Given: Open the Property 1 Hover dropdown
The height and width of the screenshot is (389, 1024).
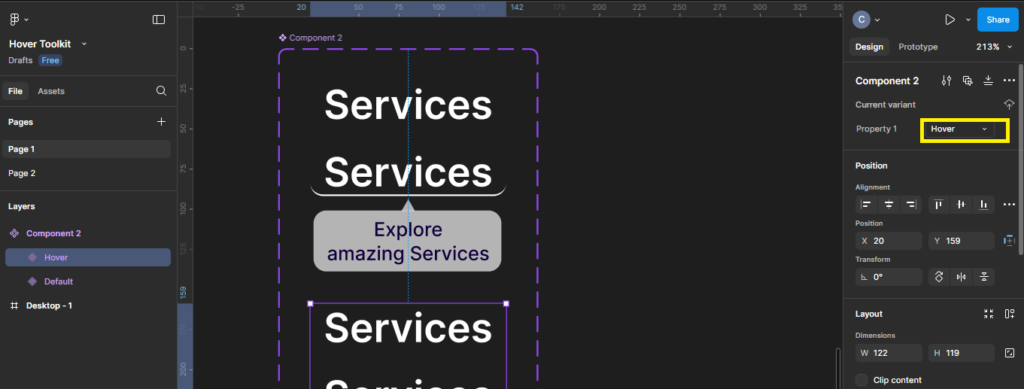Looking at the screenshot, I should point(959,129).
